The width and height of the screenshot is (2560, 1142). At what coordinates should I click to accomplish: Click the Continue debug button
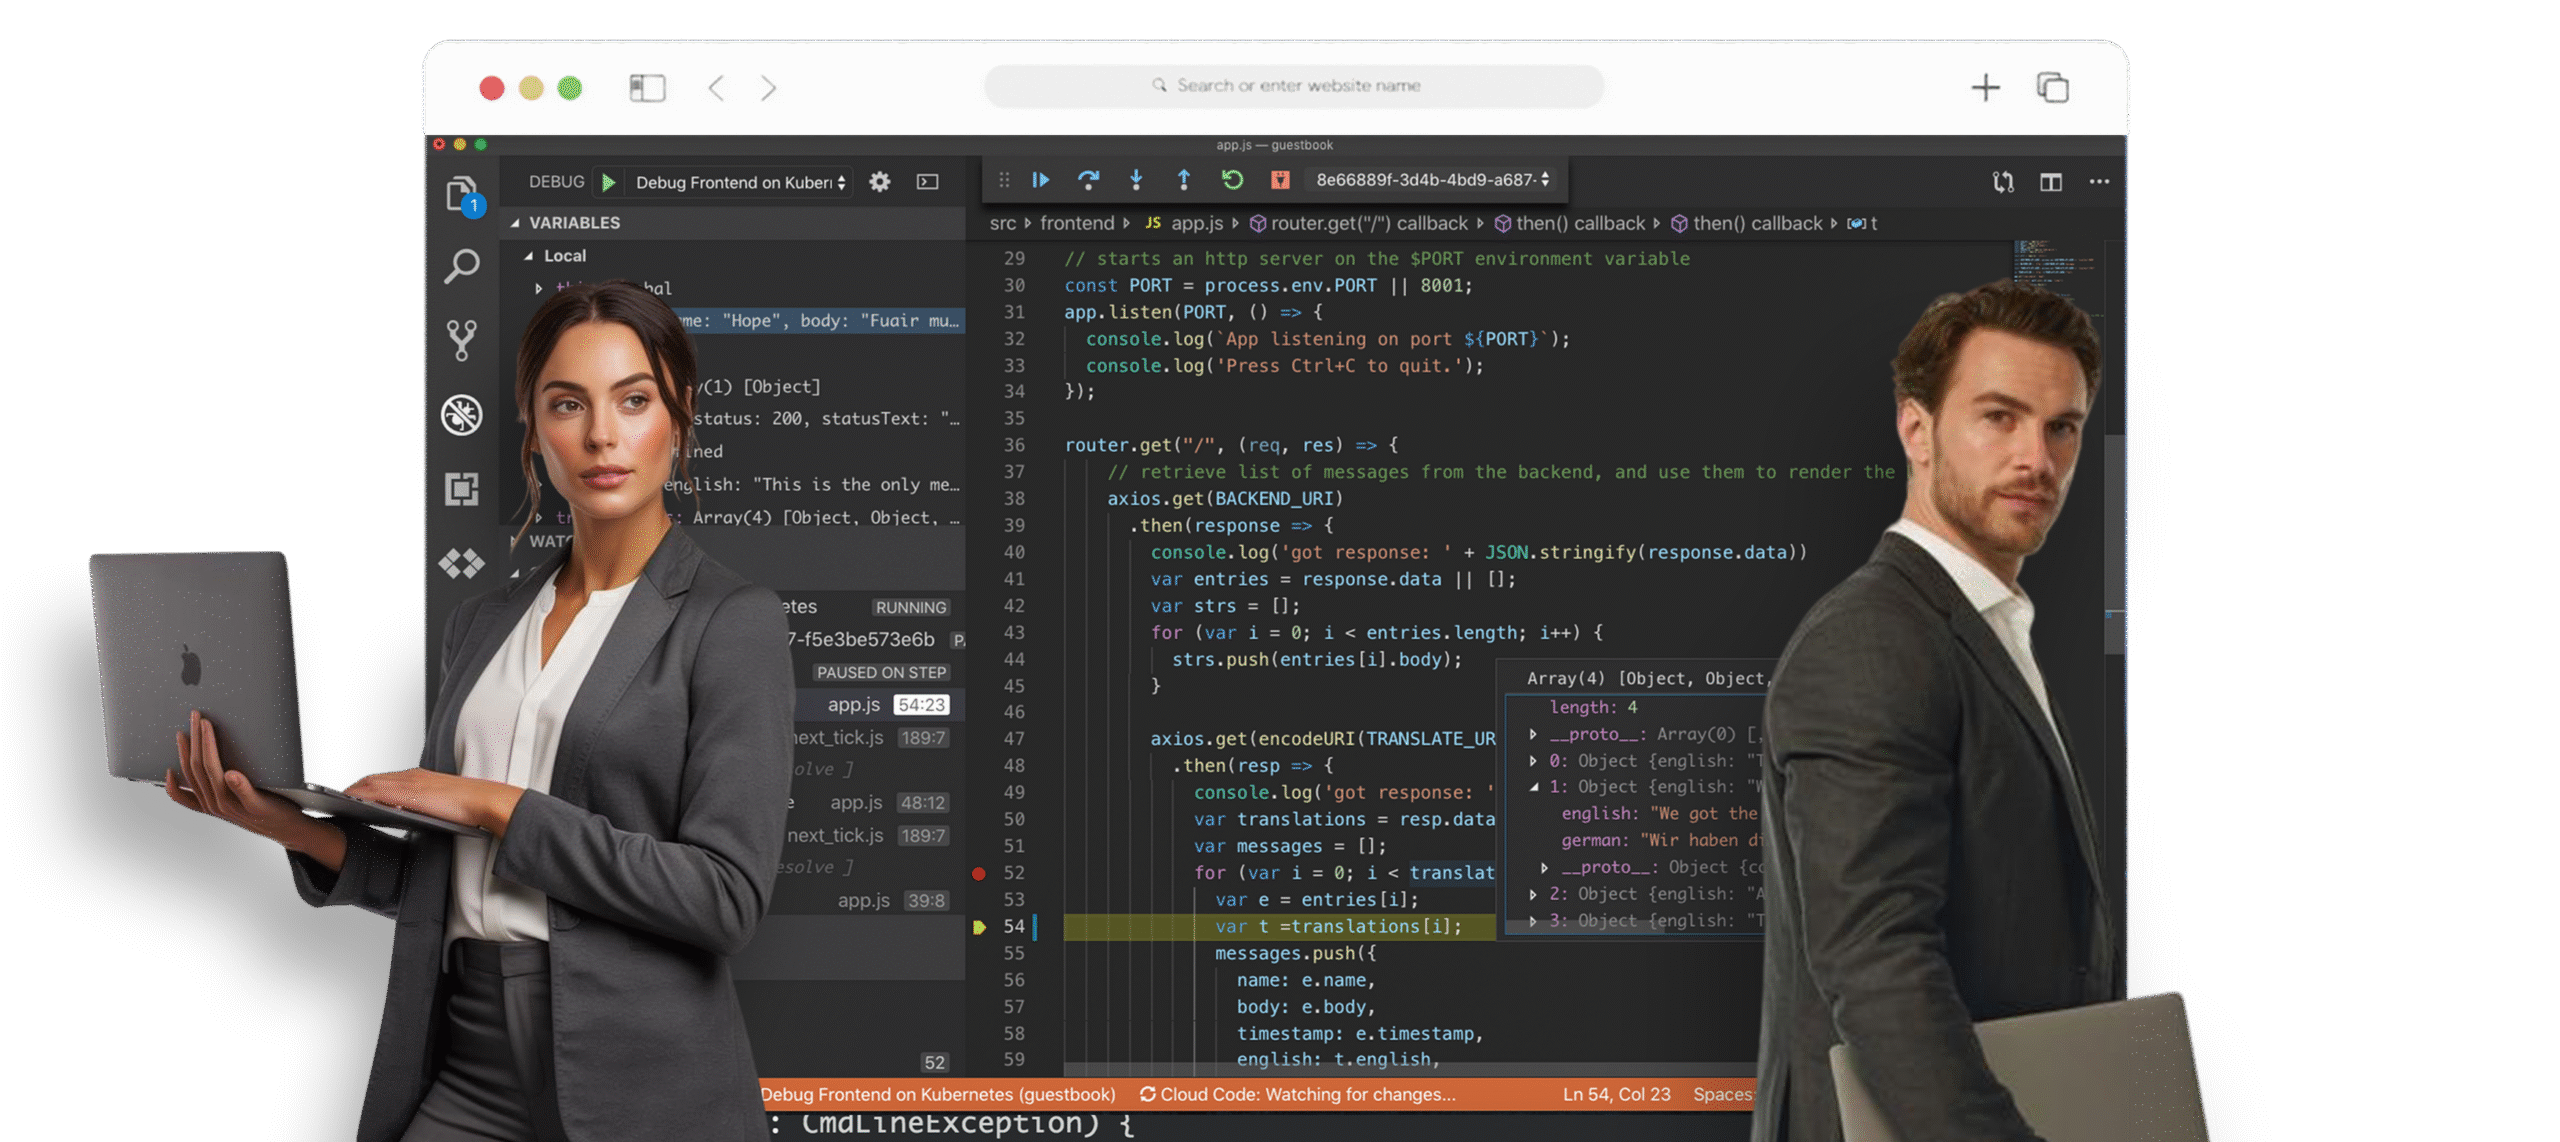[1040, 180]
